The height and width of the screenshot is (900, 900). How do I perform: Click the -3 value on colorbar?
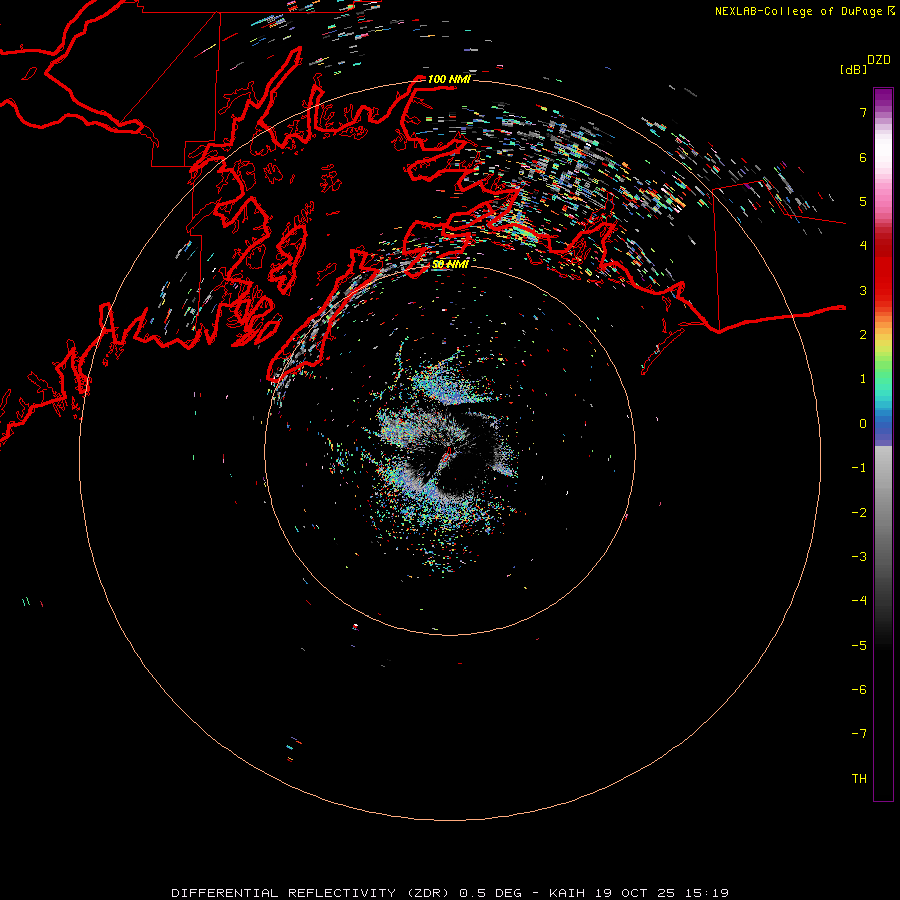point(859,557)
